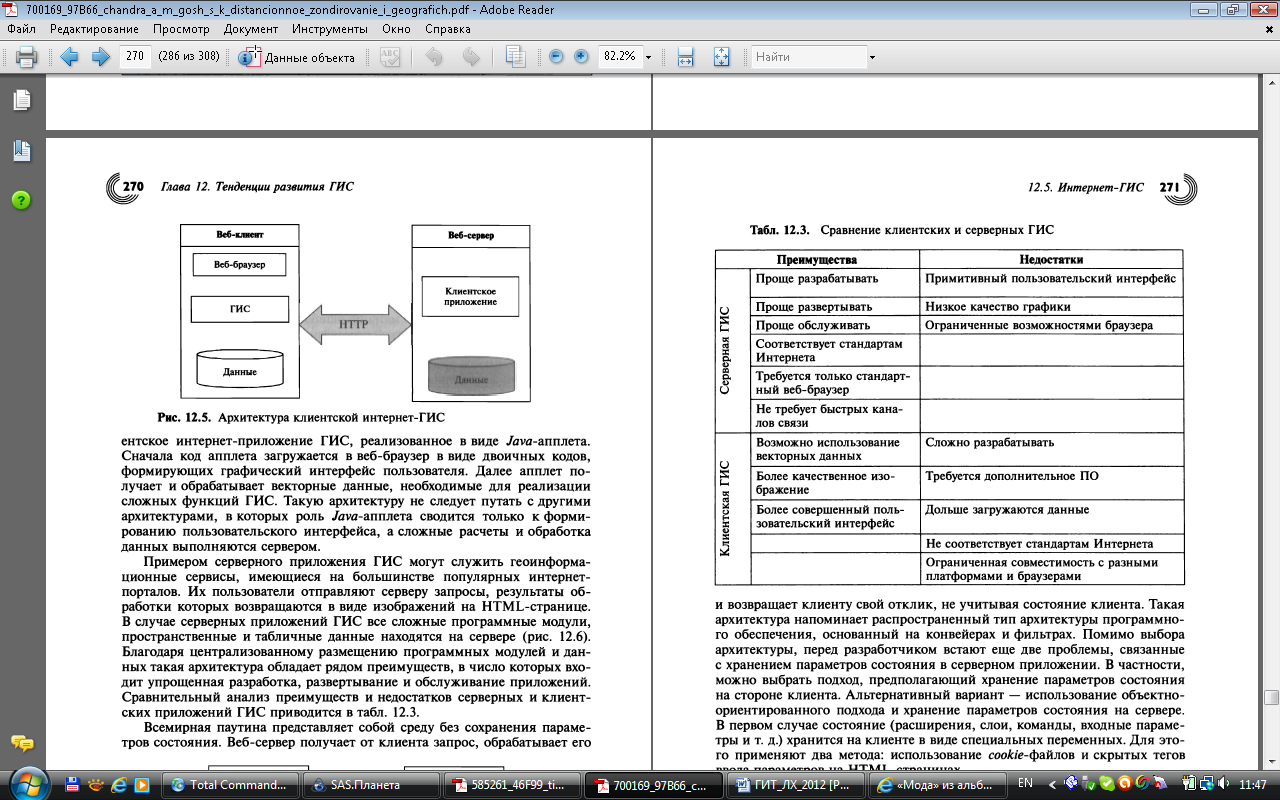Open the zoom percentage dropdown arrow
Image resolution: width=1280 pixels, height=800 pixels.
[649, 57]
